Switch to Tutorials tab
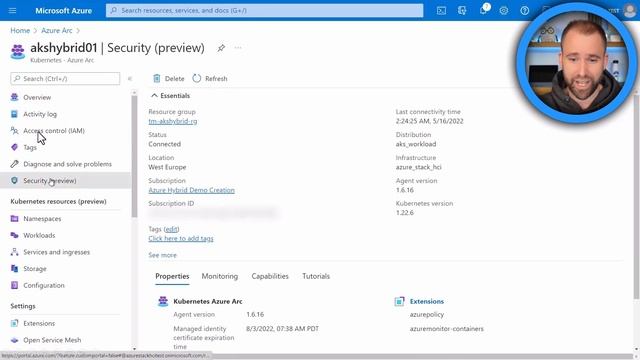640x360 pixels. pos(316,276)
